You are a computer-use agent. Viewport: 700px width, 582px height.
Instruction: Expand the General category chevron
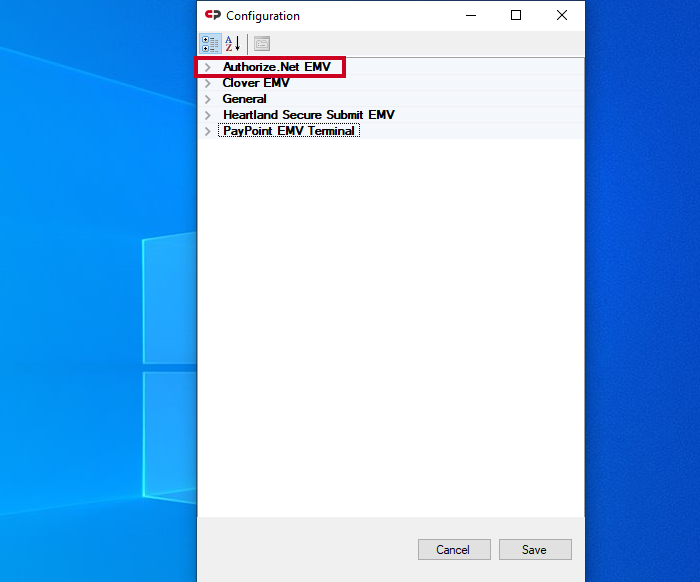point(208,99)
